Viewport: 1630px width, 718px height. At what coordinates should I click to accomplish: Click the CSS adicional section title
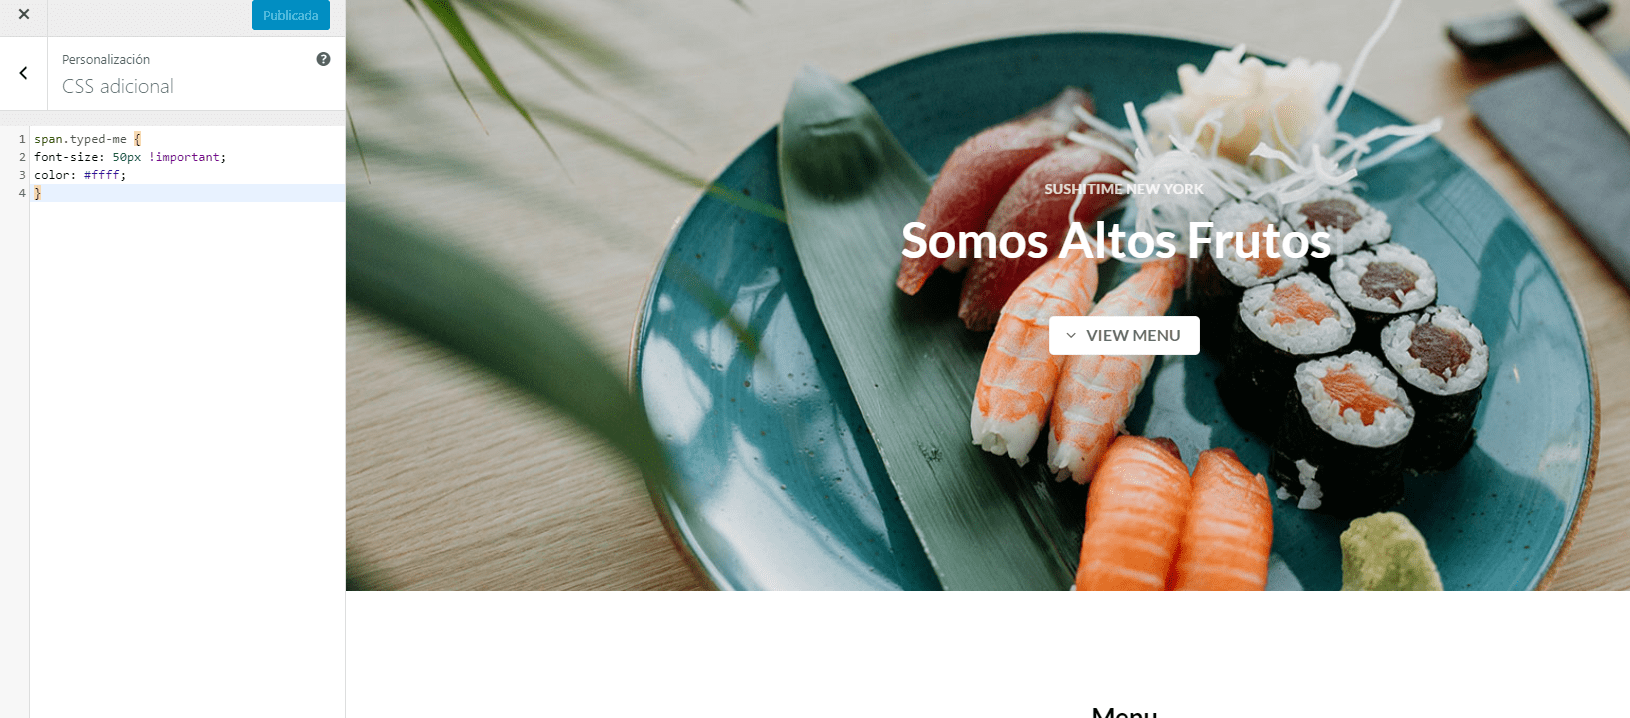tap(118, 87)
